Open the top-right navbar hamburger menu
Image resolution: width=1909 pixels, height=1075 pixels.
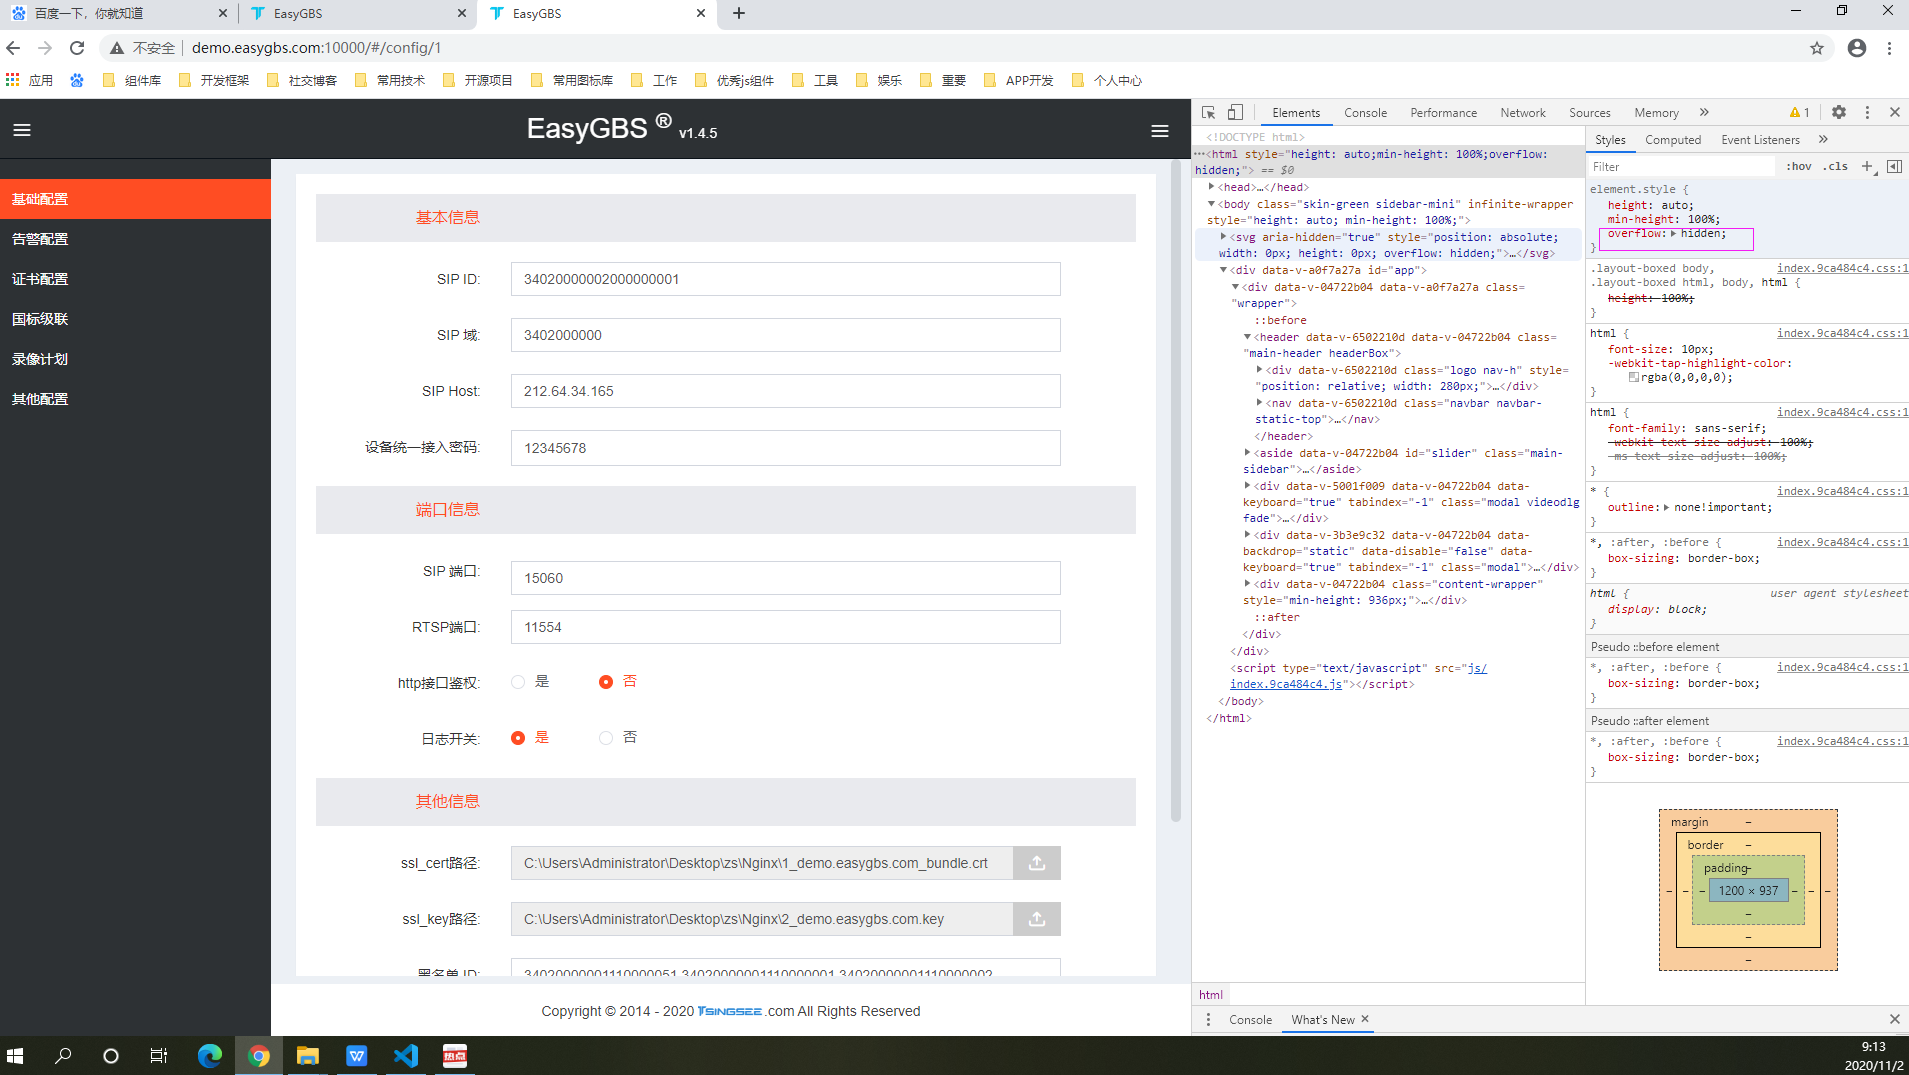(x=1160, y=131)
